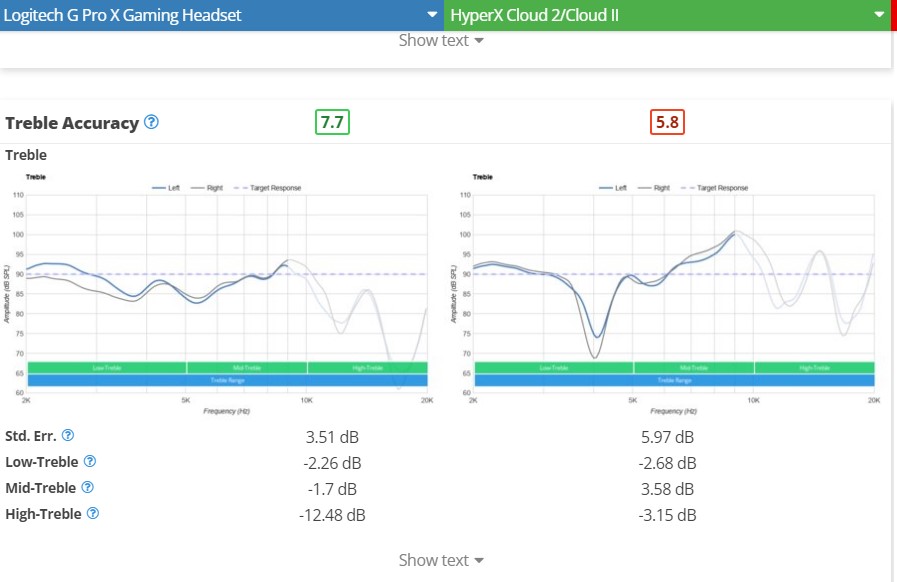Select Mid-Treble band in HyperX chart
The image size is (897, 582).
coord(694,368)
